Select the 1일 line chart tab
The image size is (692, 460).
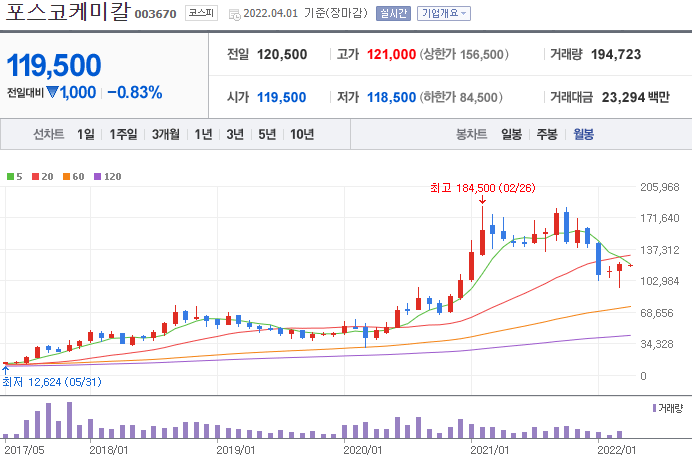[x=86, y=134]
